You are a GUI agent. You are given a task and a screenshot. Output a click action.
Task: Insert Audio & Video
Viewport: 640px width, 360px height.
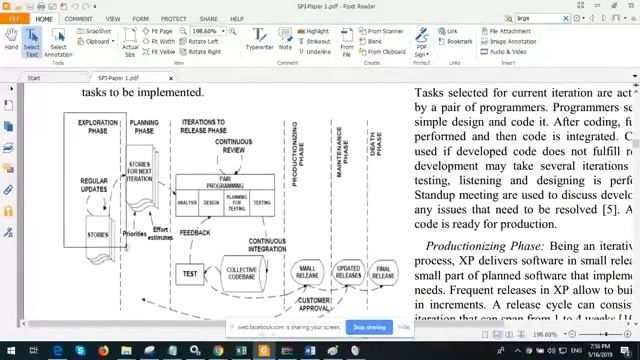(x=504, y=52)
